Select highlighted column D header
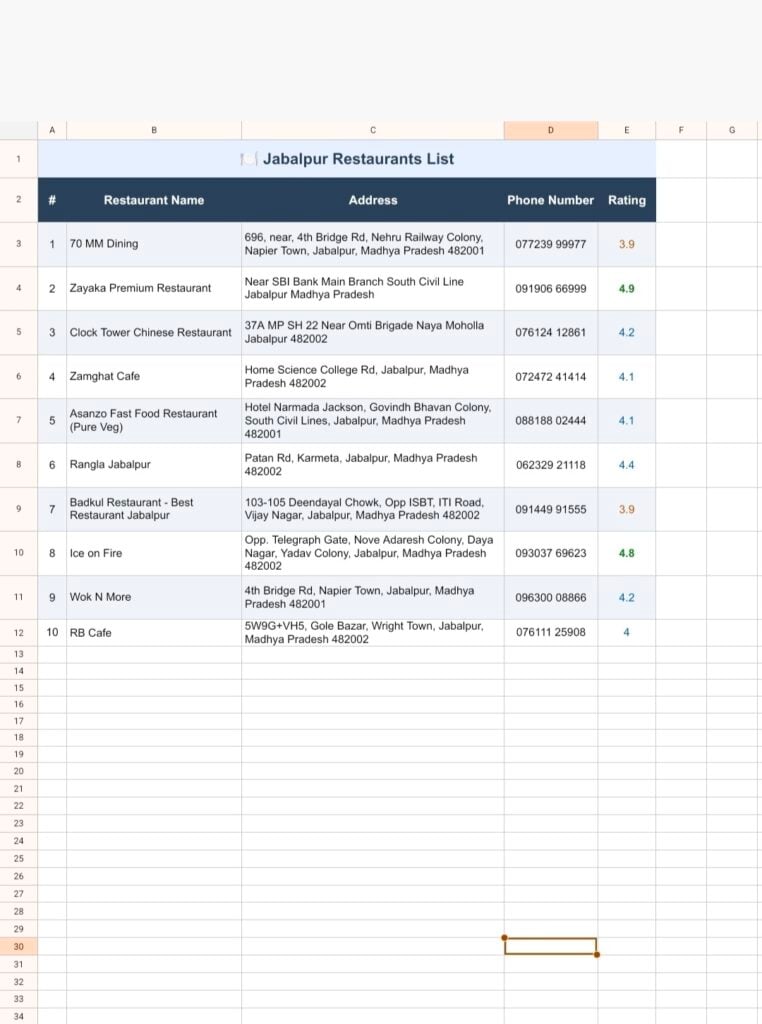 550,130
